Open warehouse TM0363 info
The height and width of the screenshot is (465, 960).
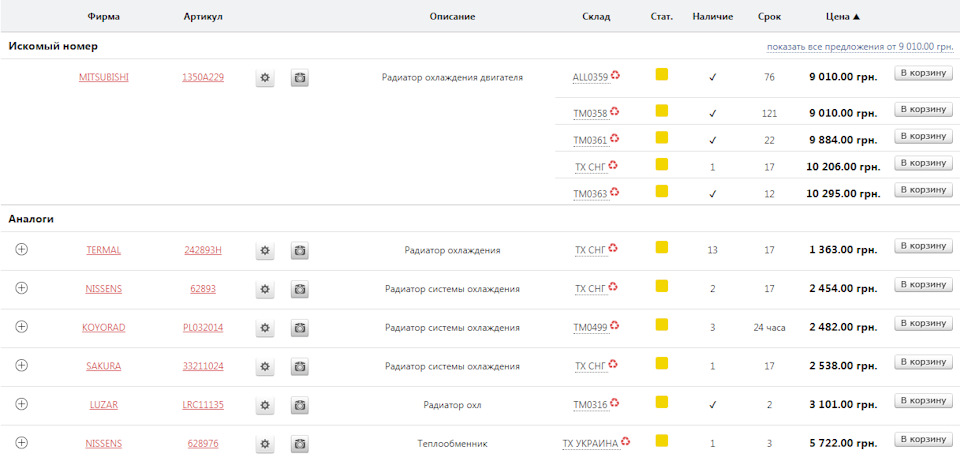point(590,195)
